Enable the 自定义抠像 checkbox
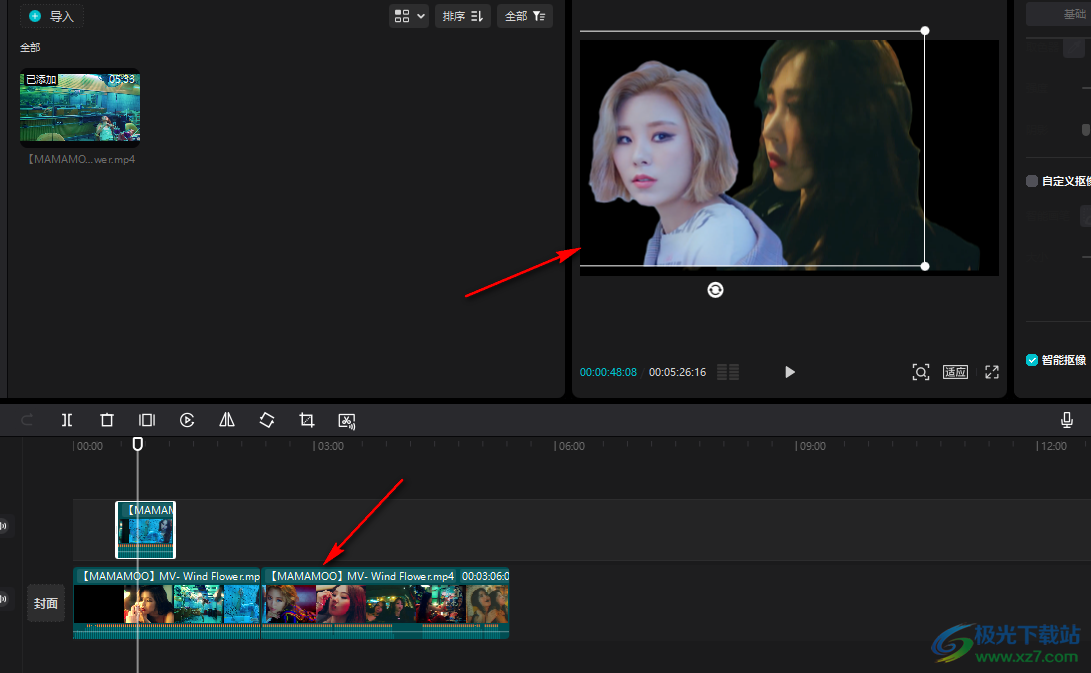 click(x=1032, y=181)
